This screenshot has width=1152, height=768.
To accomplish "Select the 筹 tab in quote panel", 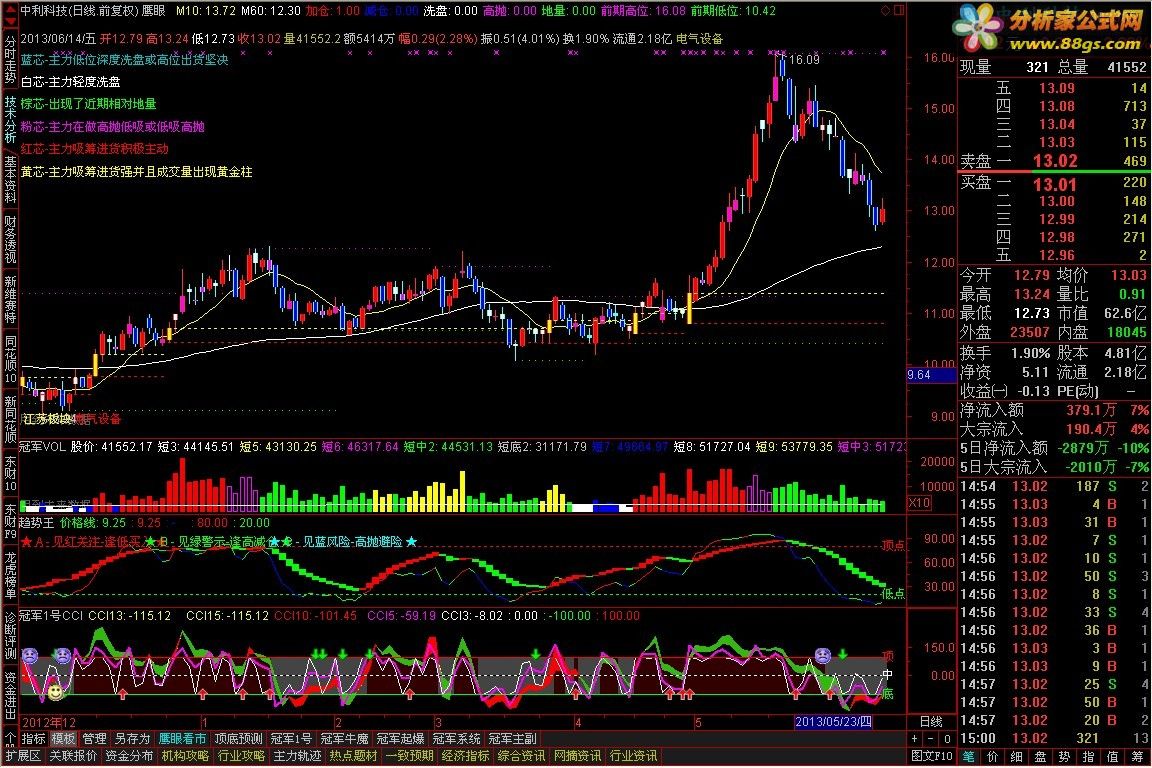I will tap(1137, 756).
